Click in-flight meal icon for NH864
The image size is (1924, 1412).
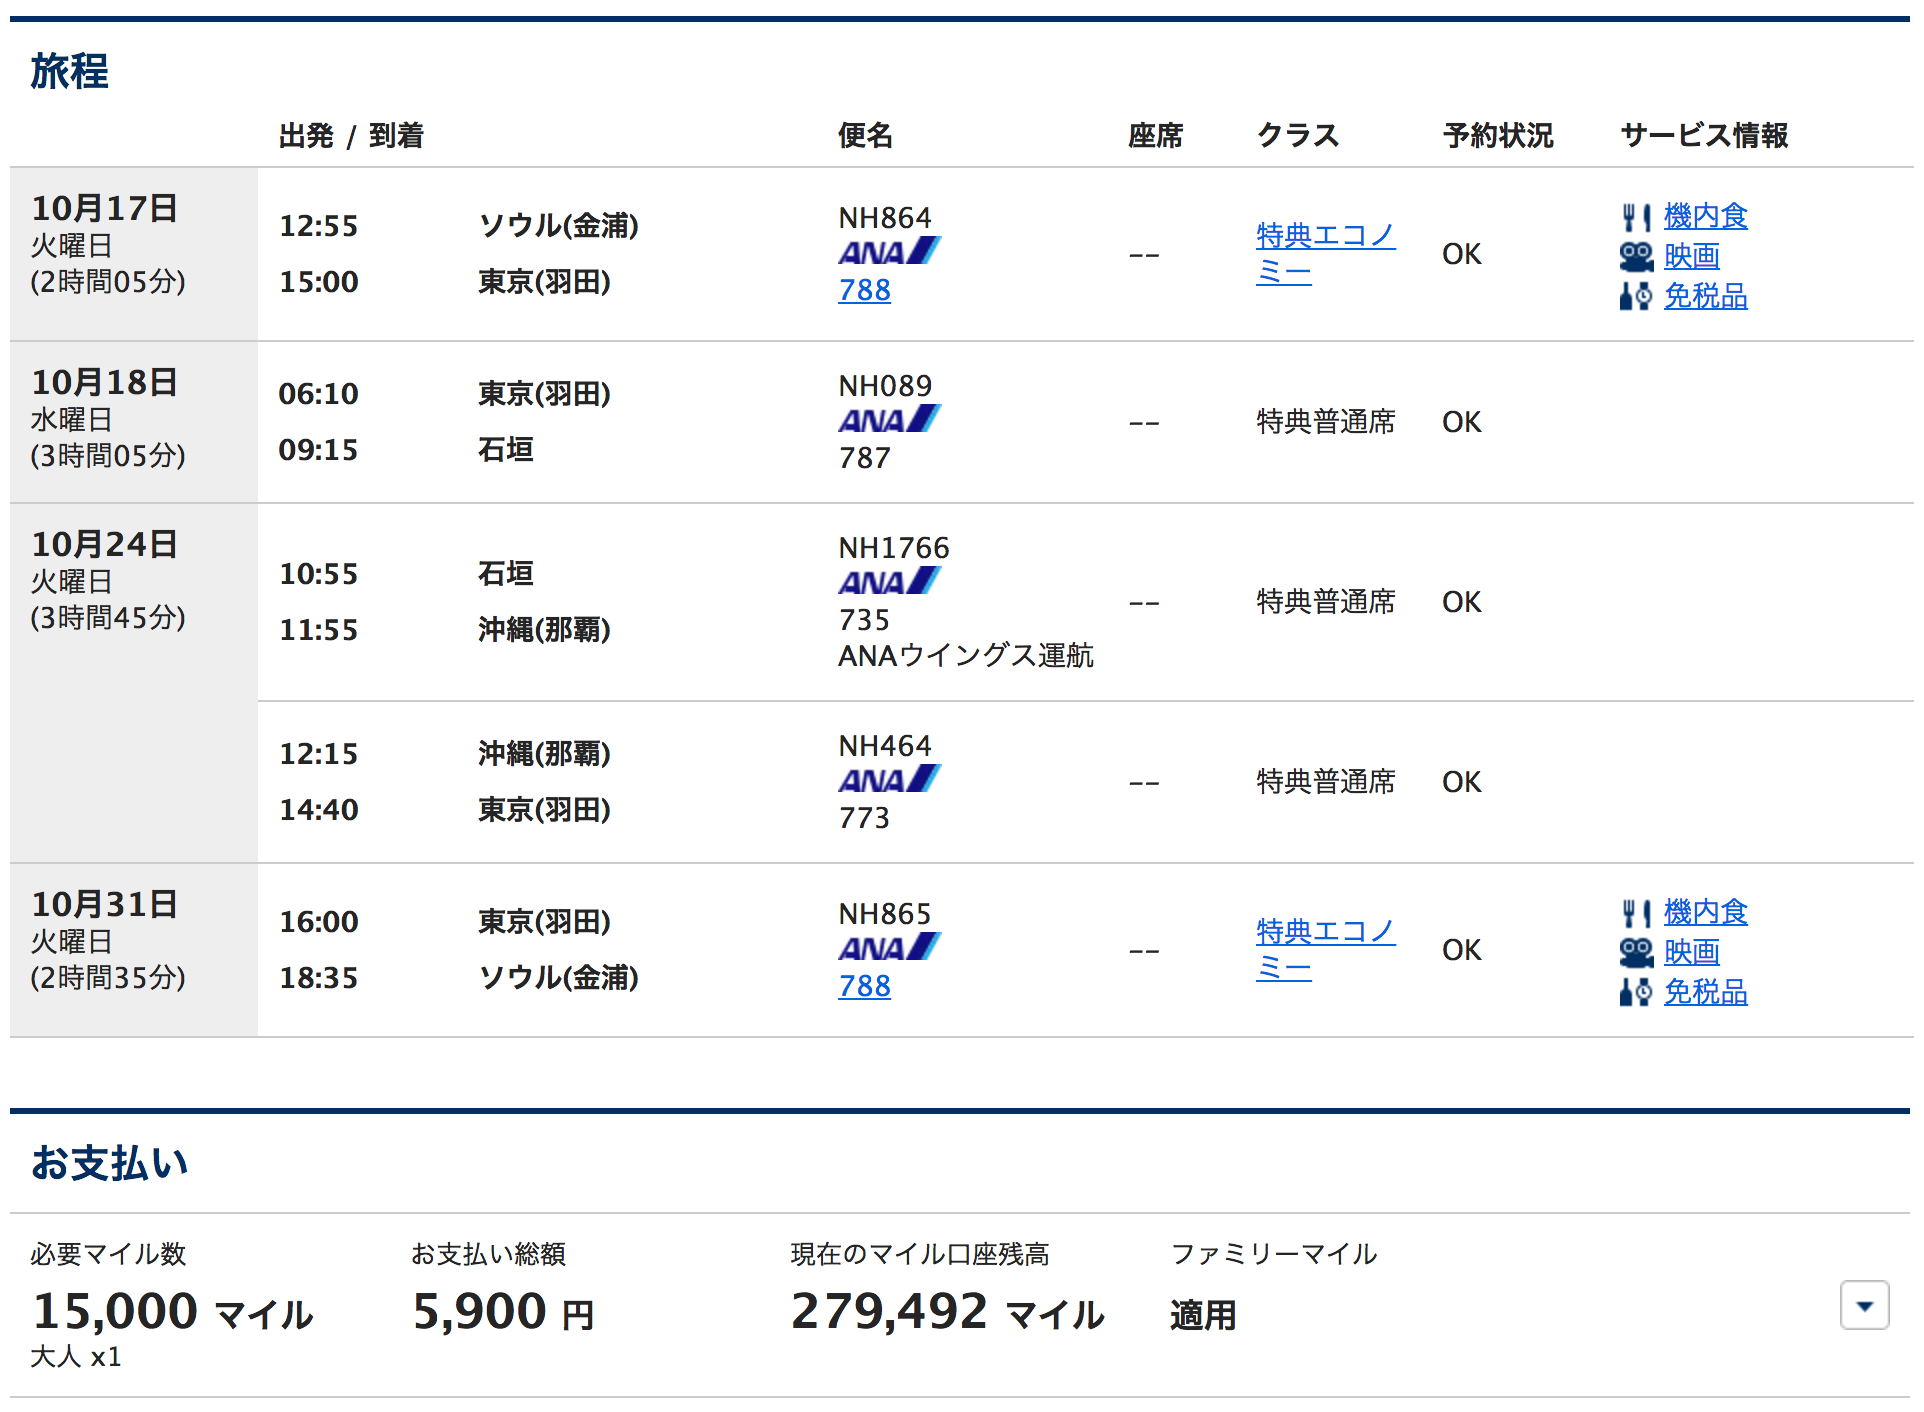coord(1635,217)
